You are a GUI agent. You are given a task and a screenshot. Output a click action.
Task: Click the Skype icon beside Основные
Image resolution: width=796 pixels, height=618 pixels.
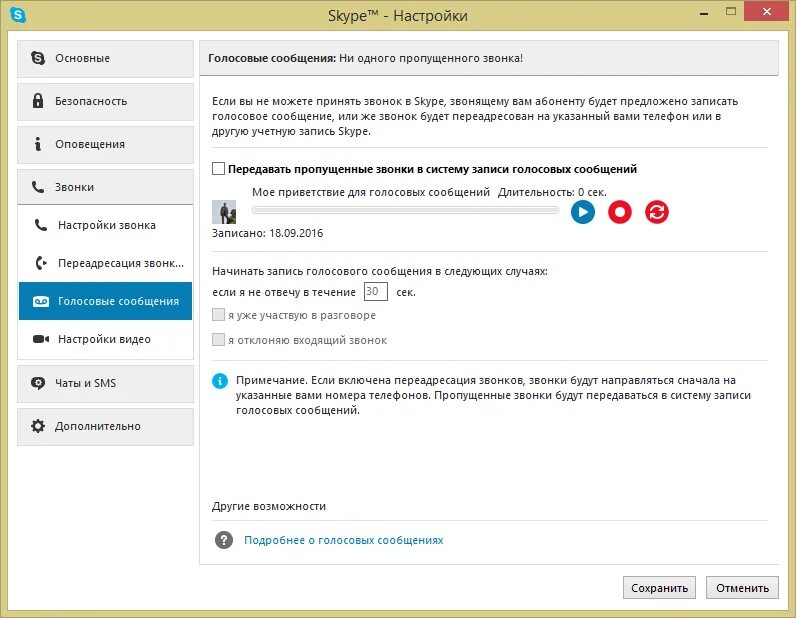[38, 57]
